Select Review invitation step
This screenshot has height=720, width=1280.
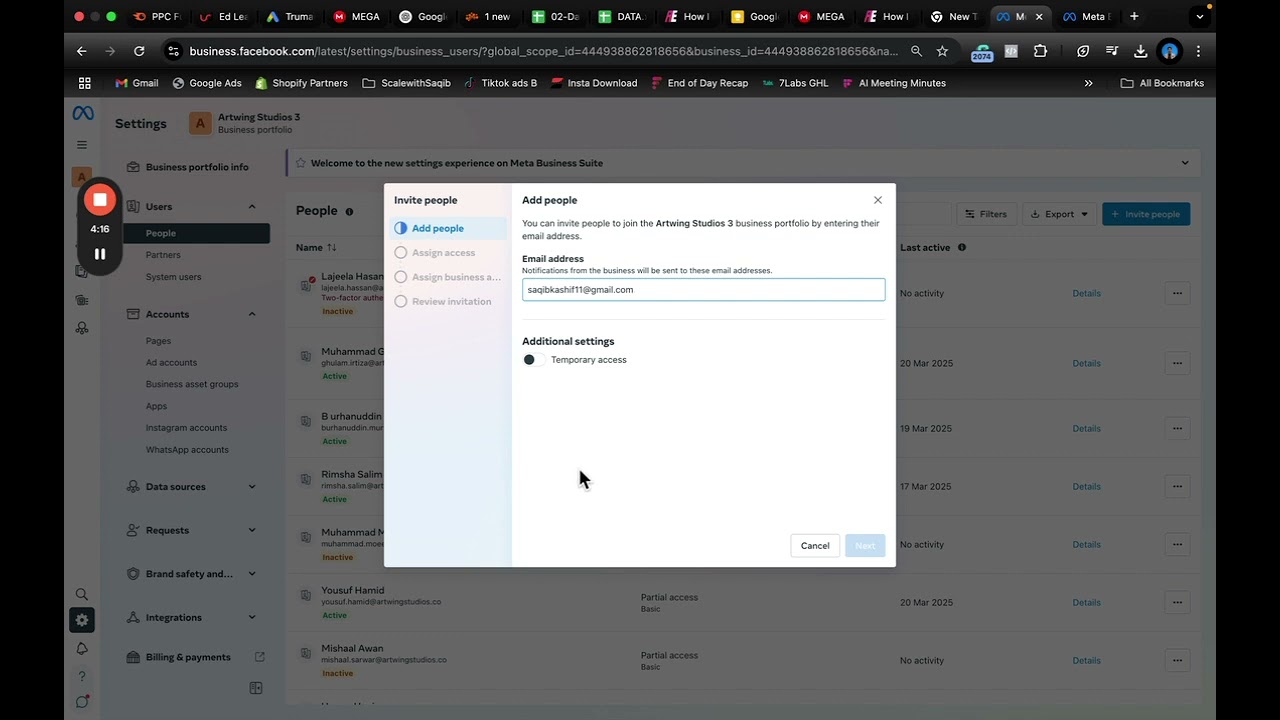coord(448,301)
